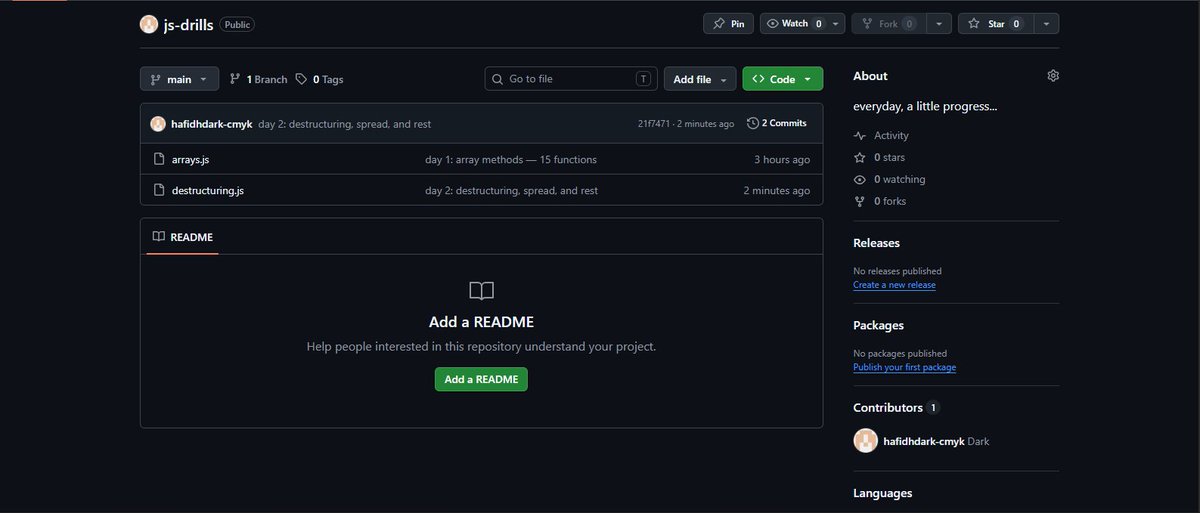Click Publish your first package link
Screen dimensions: 1200x513
tap(904, 367)
